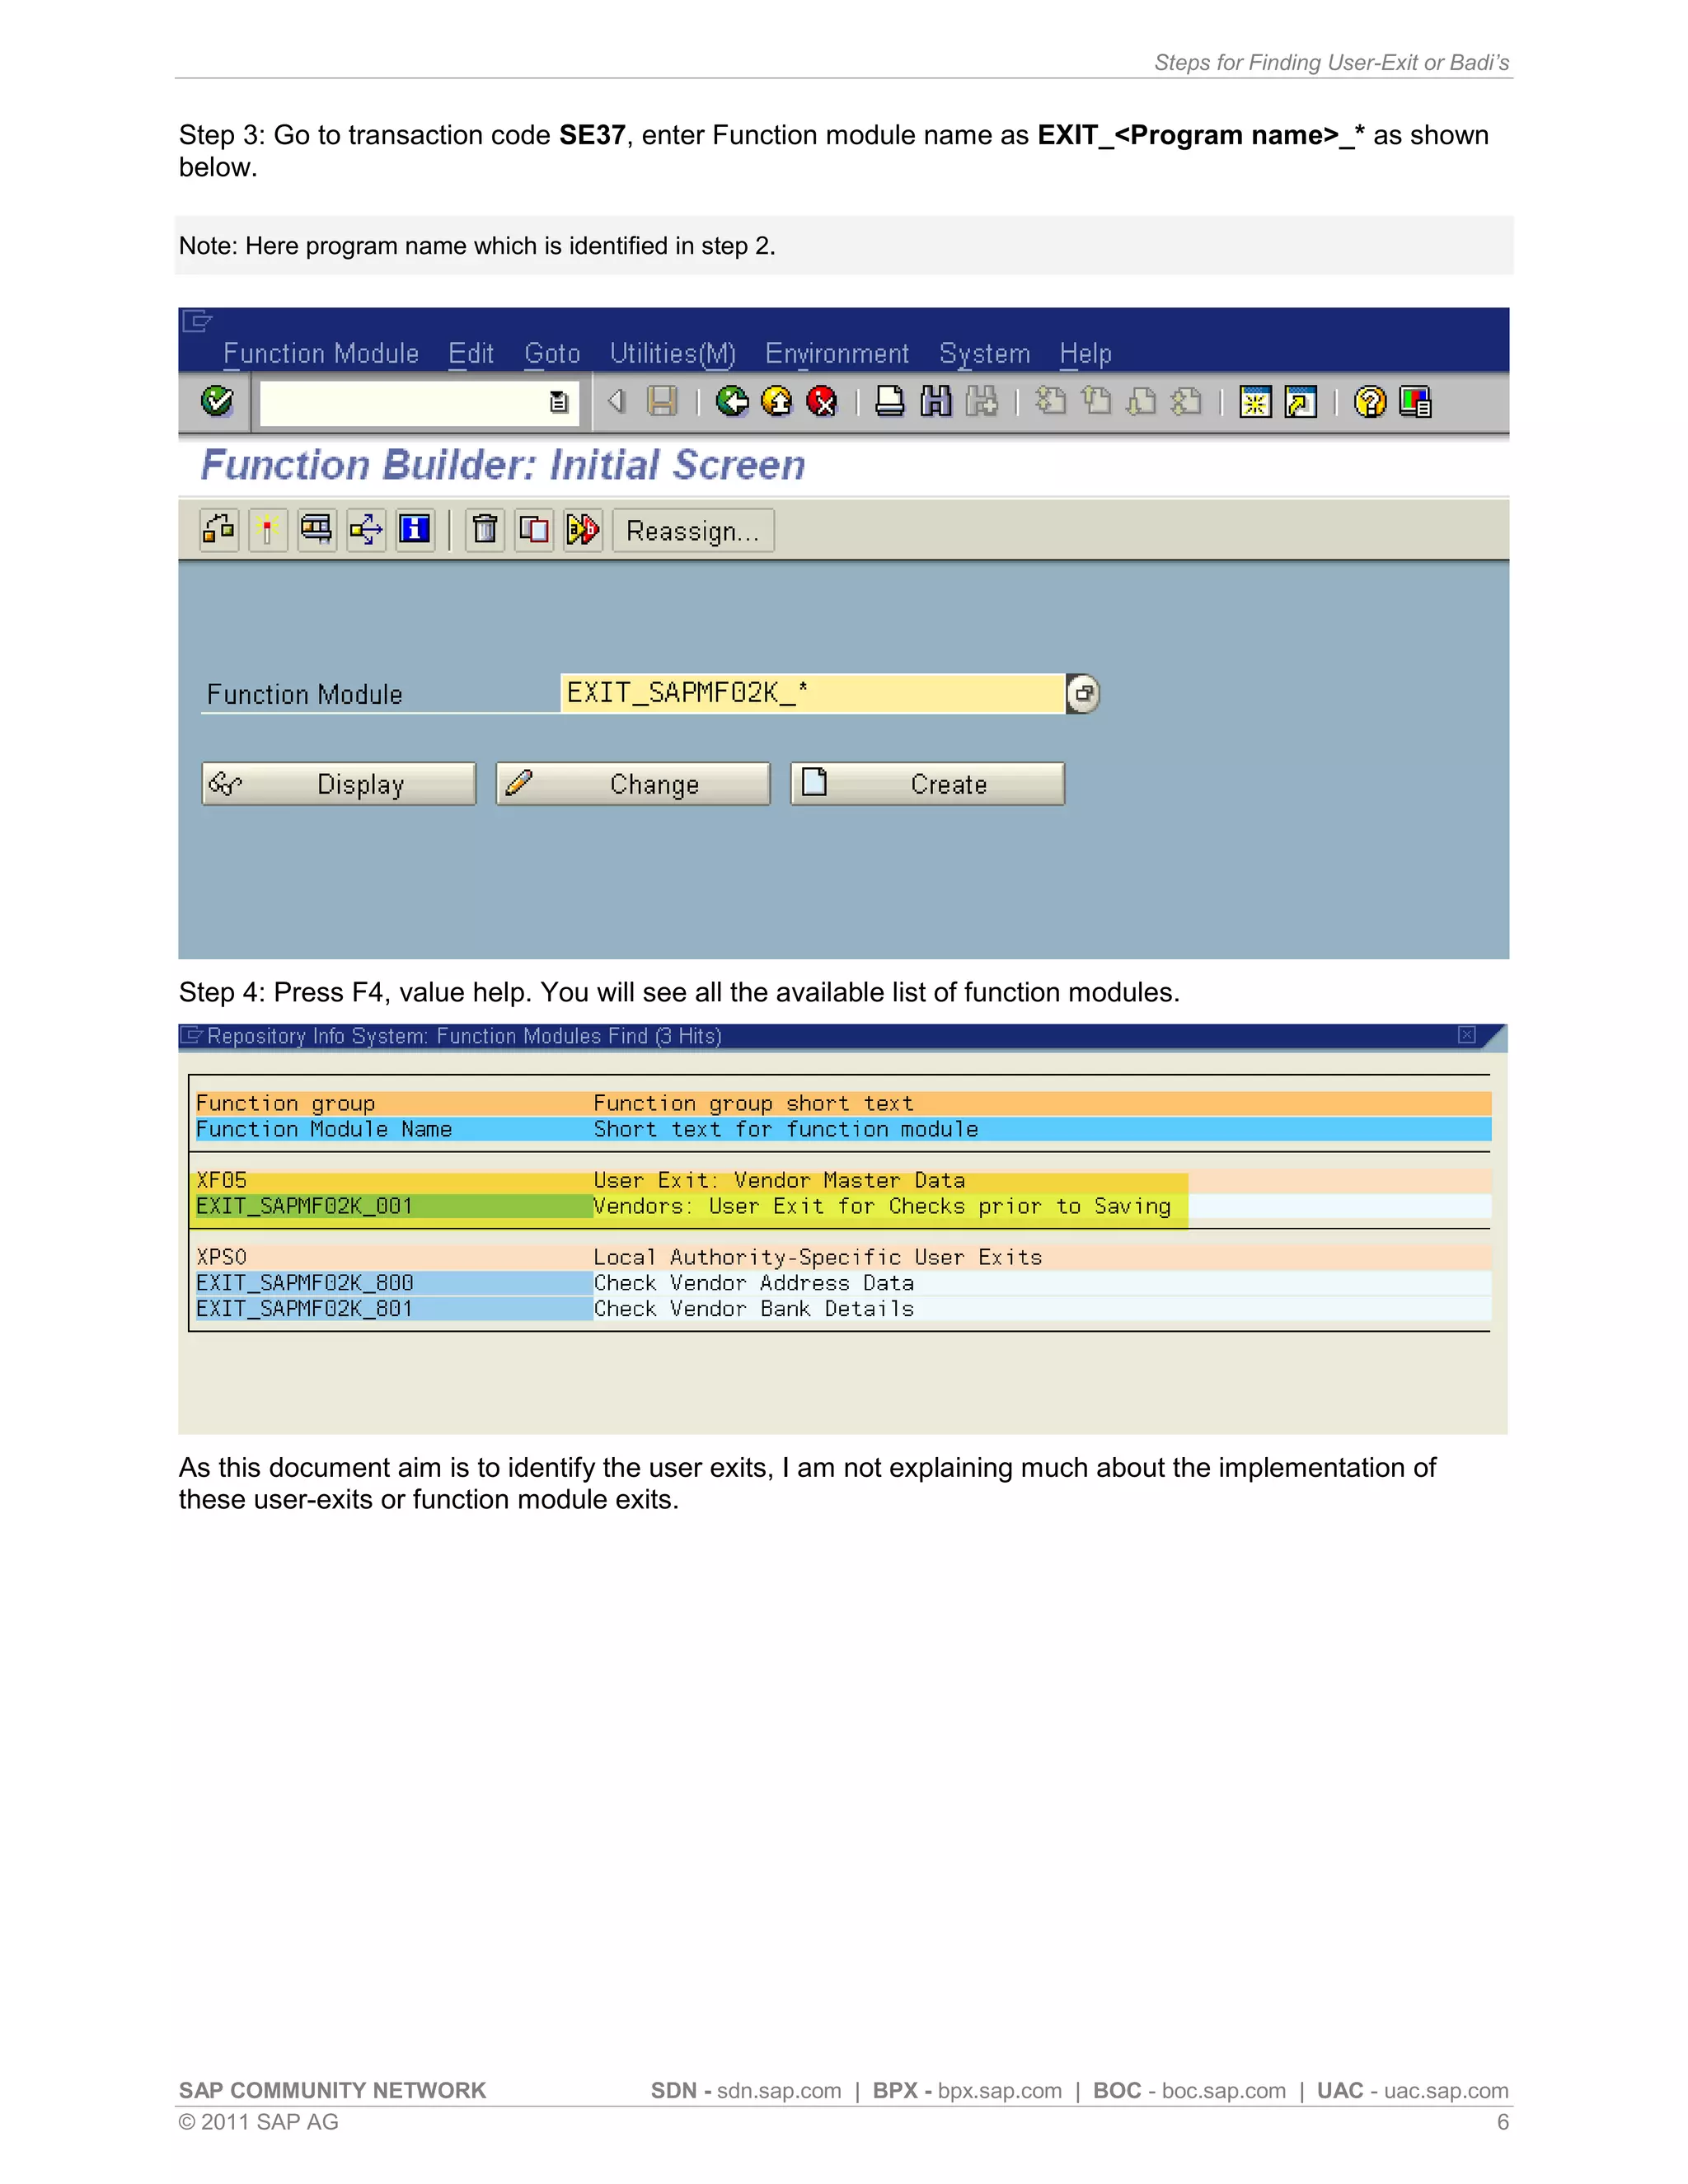This screenshot has width=1688, height=2184.
Task: Click the bpx.sap.com footer link
Action: [999, 2091]
